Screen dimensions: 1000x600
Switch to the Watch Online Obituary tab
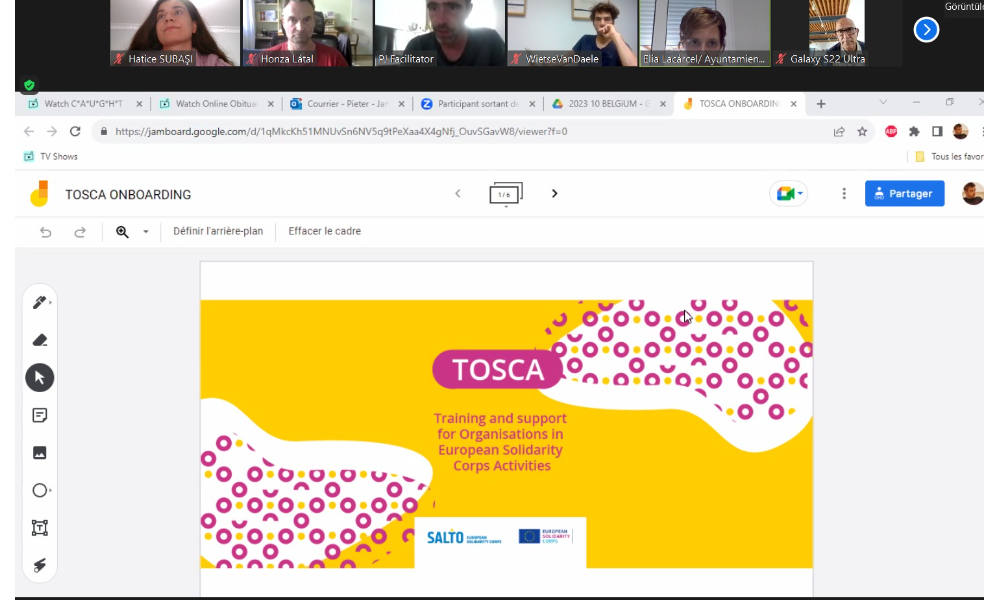(x=216, y=103)
